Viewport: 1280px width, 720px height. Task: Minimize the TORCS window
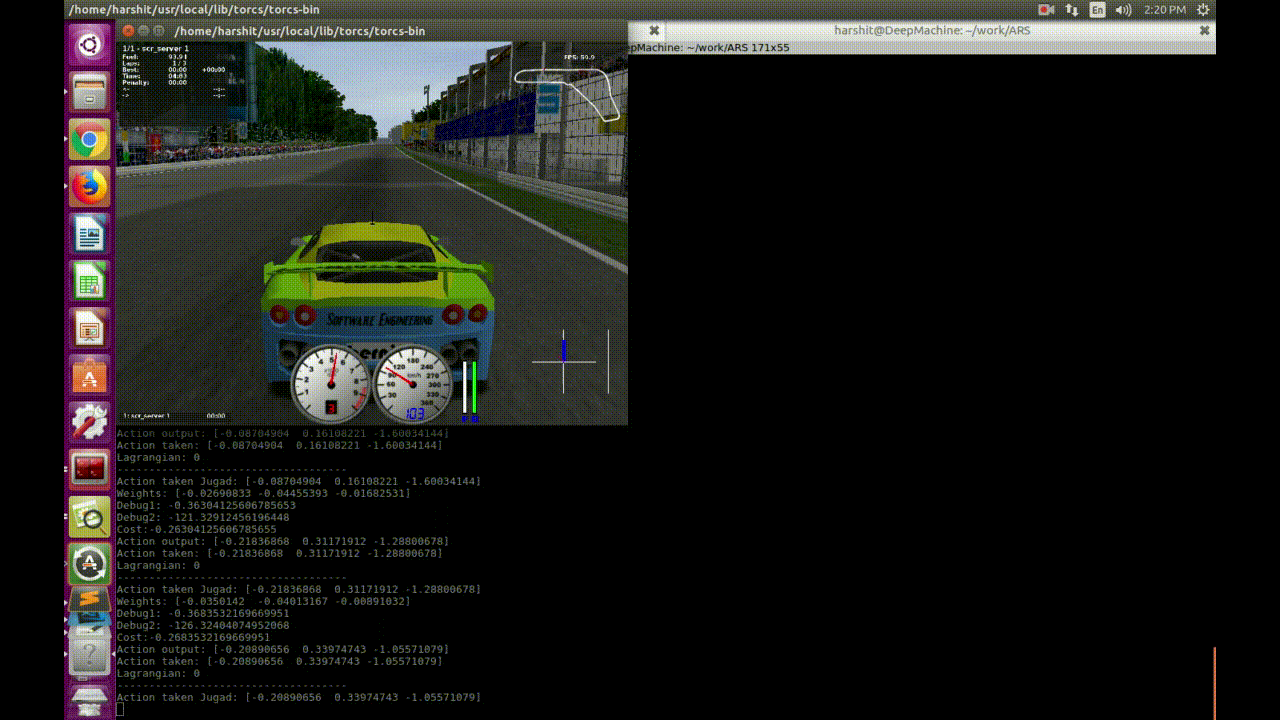pos(144,31)
